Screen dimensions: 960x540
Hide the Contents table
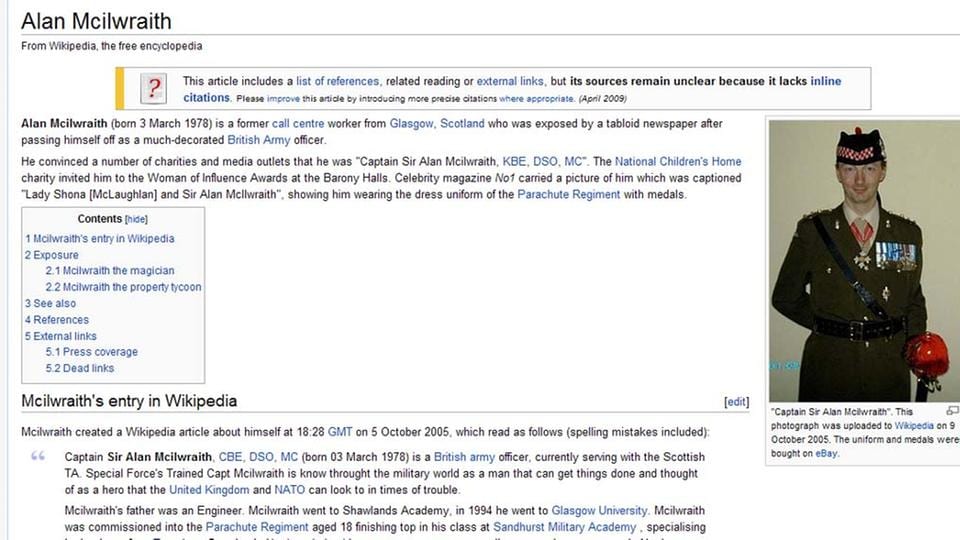tap(136, 219)
